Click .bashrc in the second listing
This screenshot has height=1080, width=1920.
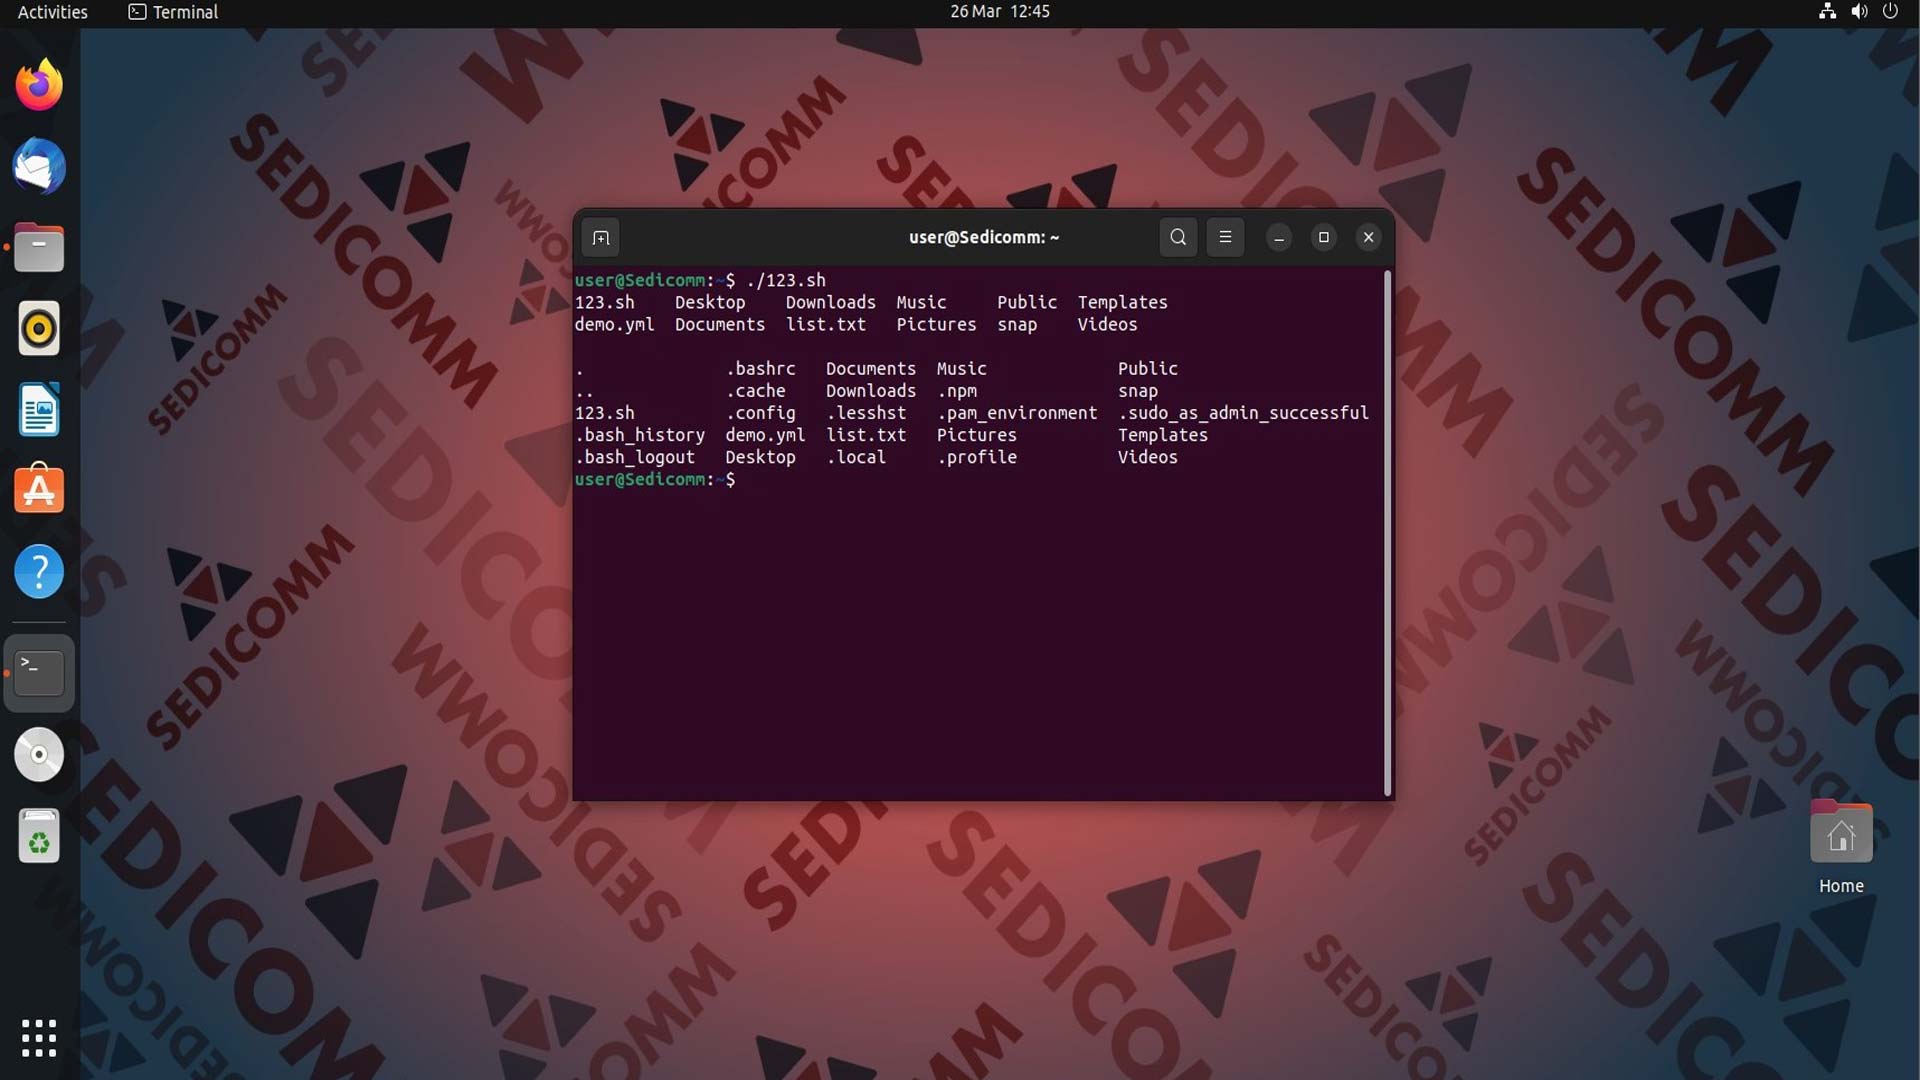761,369
